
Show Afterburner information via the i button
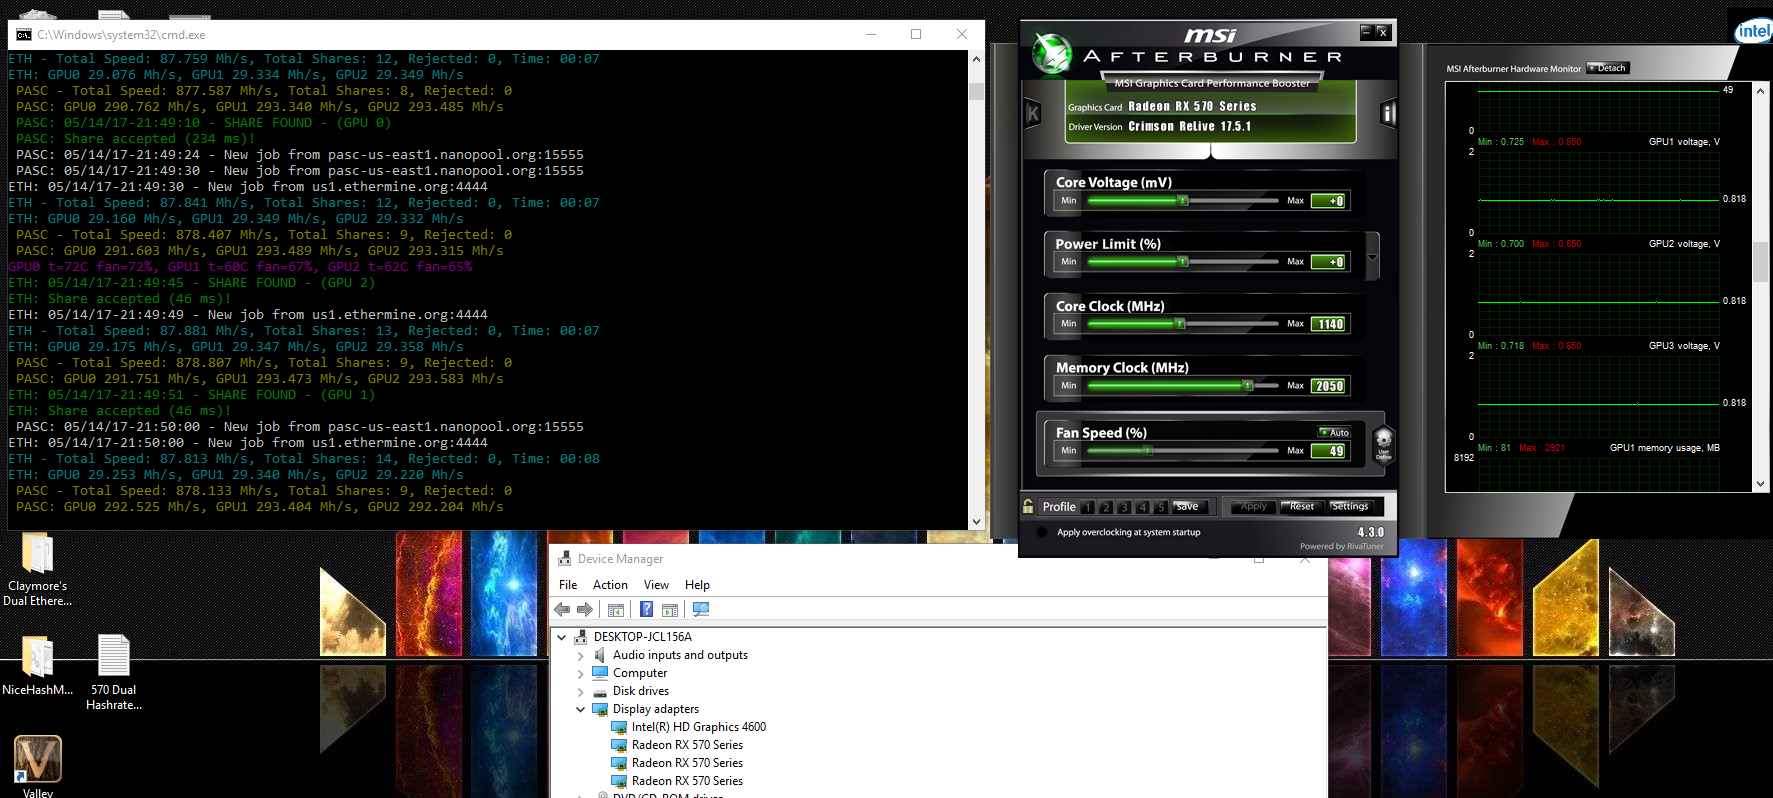pos(1388,113)
